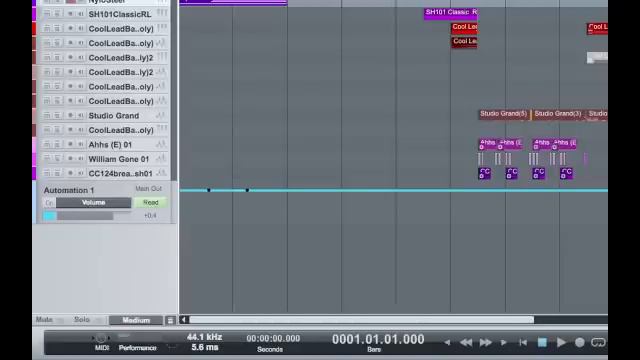The height and width of the screenshot is (360, 640).
Task: Select the CC124brea..sh01 track name
Action: [x=121, y=173]
